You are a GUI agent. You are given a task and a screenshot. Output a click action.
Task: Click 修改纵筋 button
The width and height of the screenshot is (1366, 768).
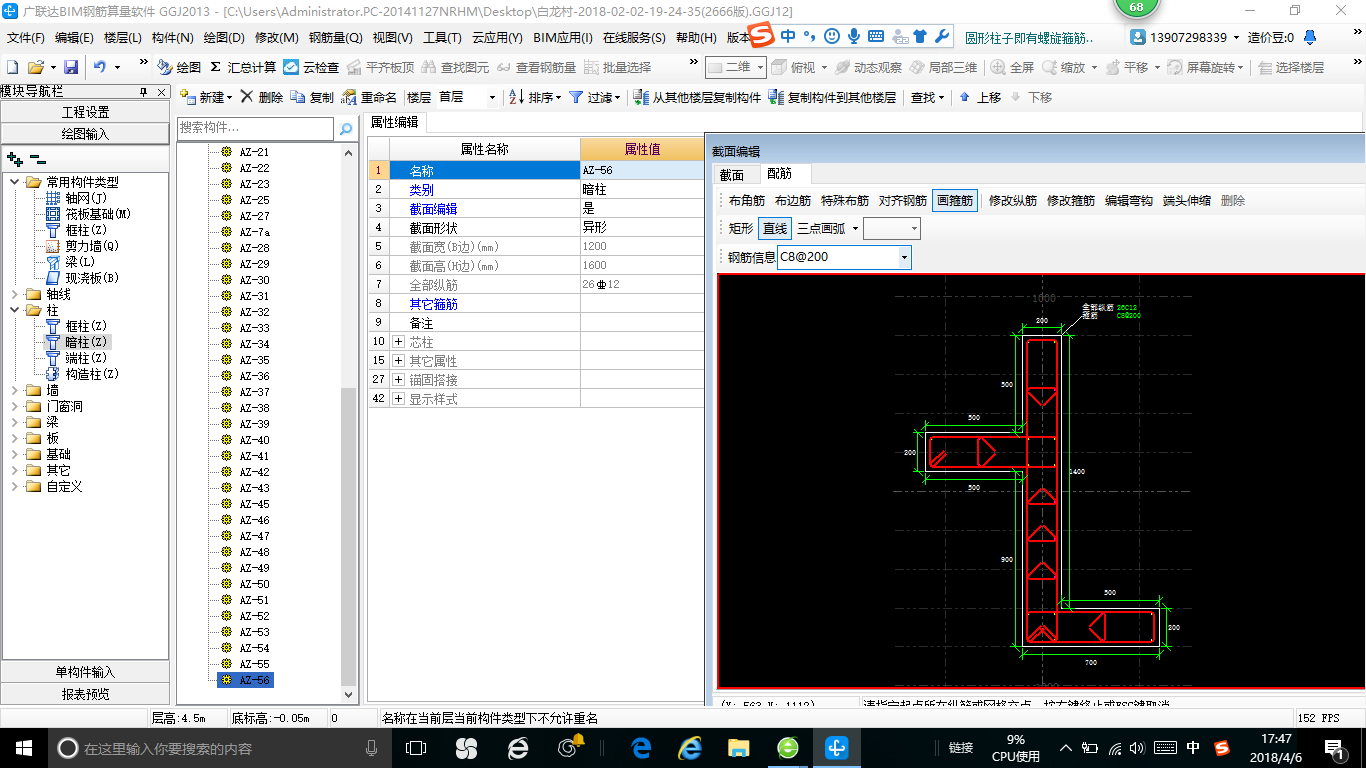pos(1013,200)
